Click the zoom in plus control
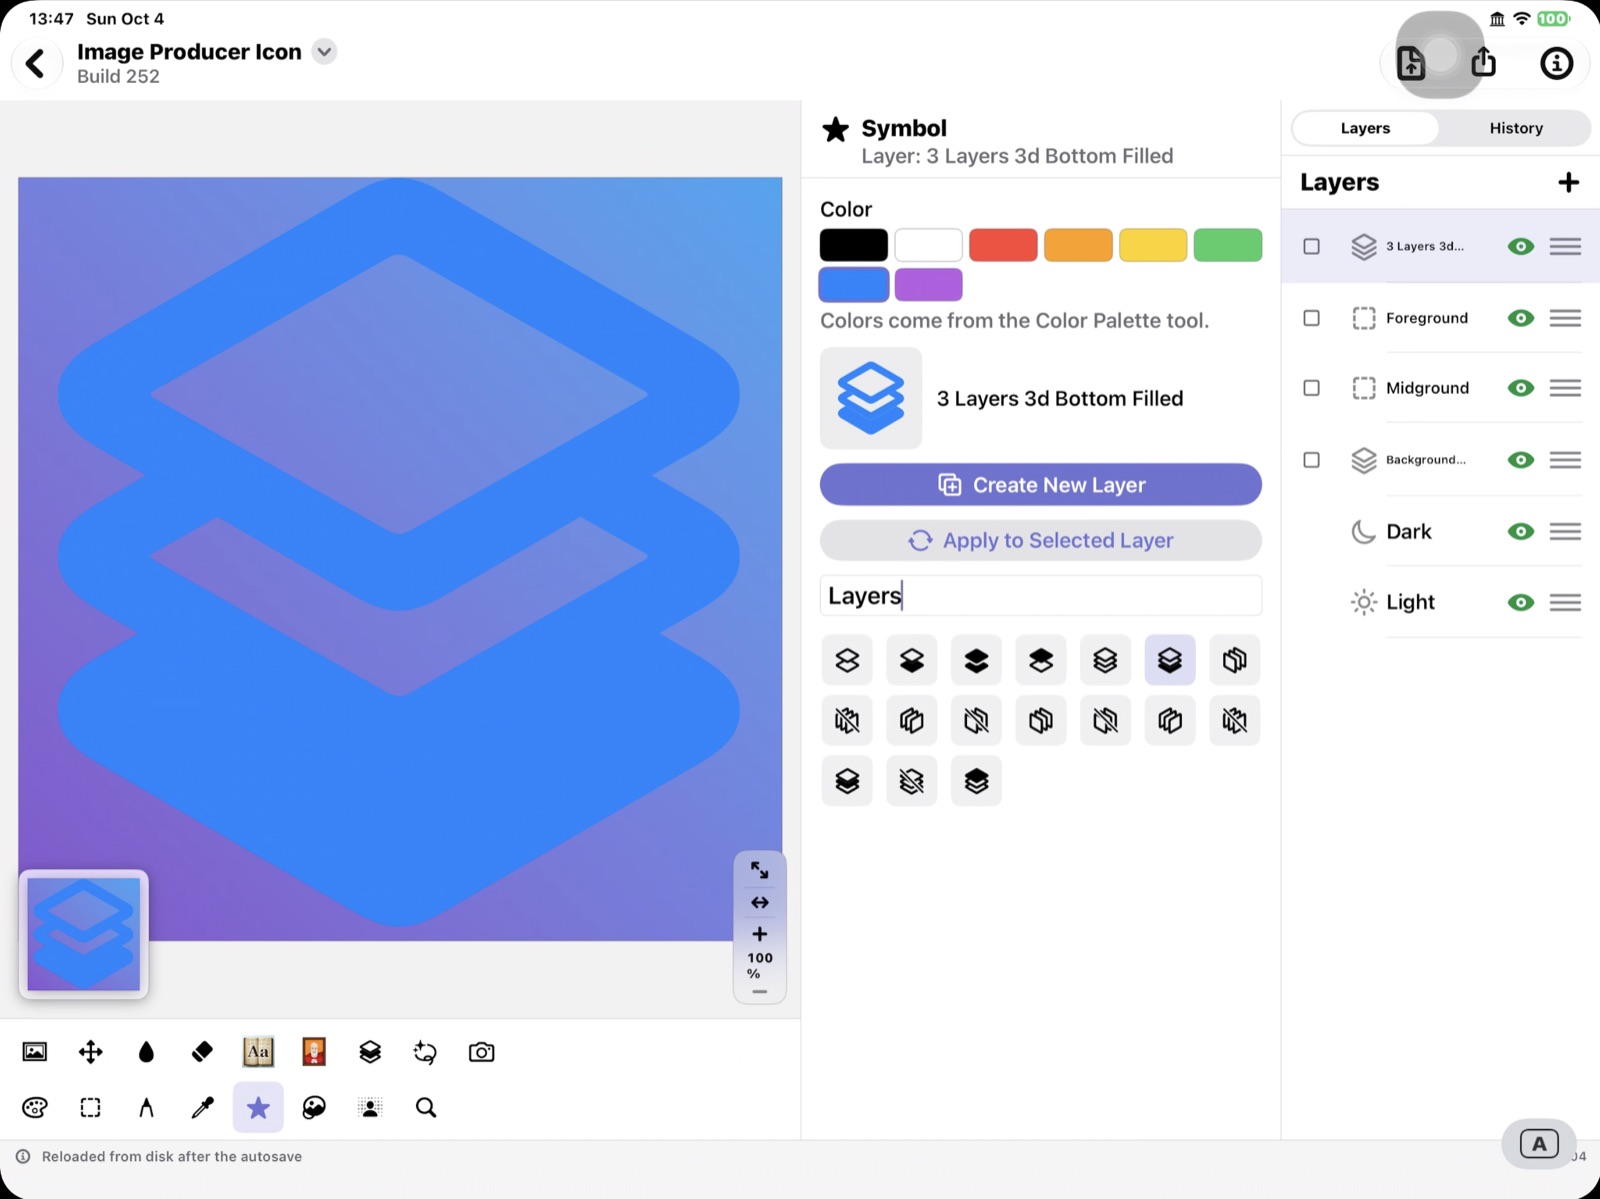 tap(760, 934)
